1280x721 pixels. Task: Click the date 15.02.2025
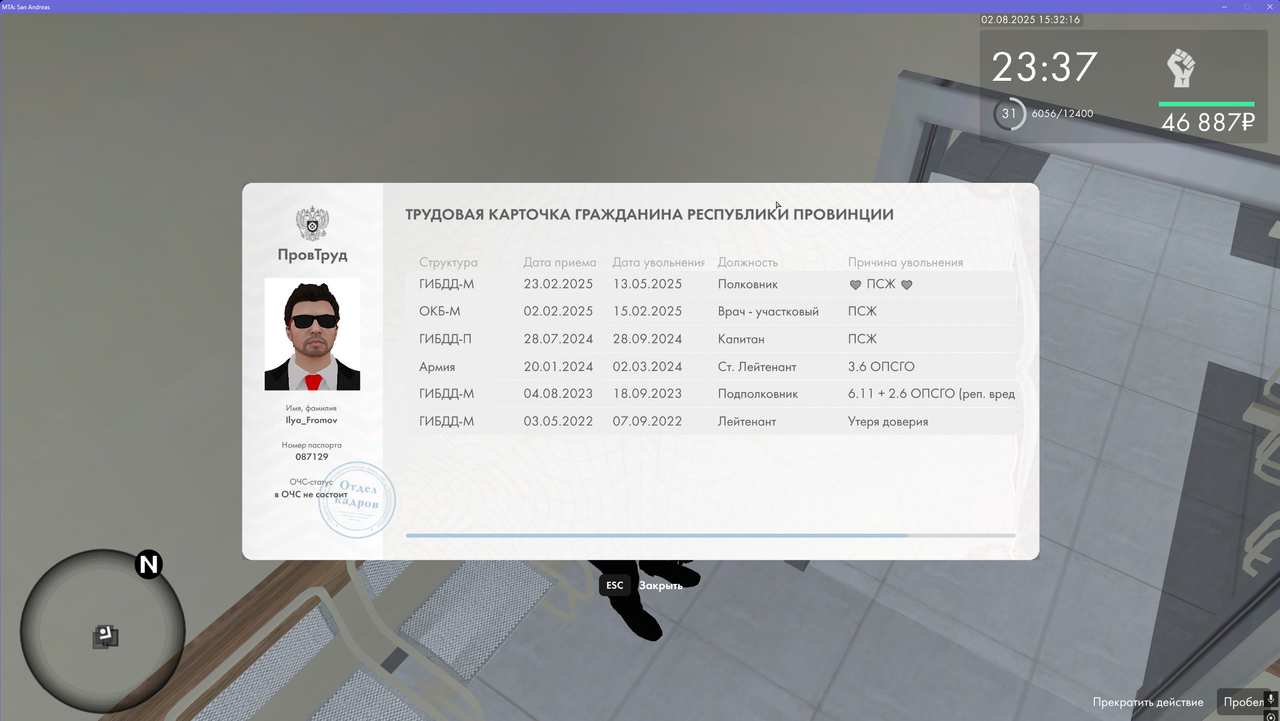[x=648, y=312]
